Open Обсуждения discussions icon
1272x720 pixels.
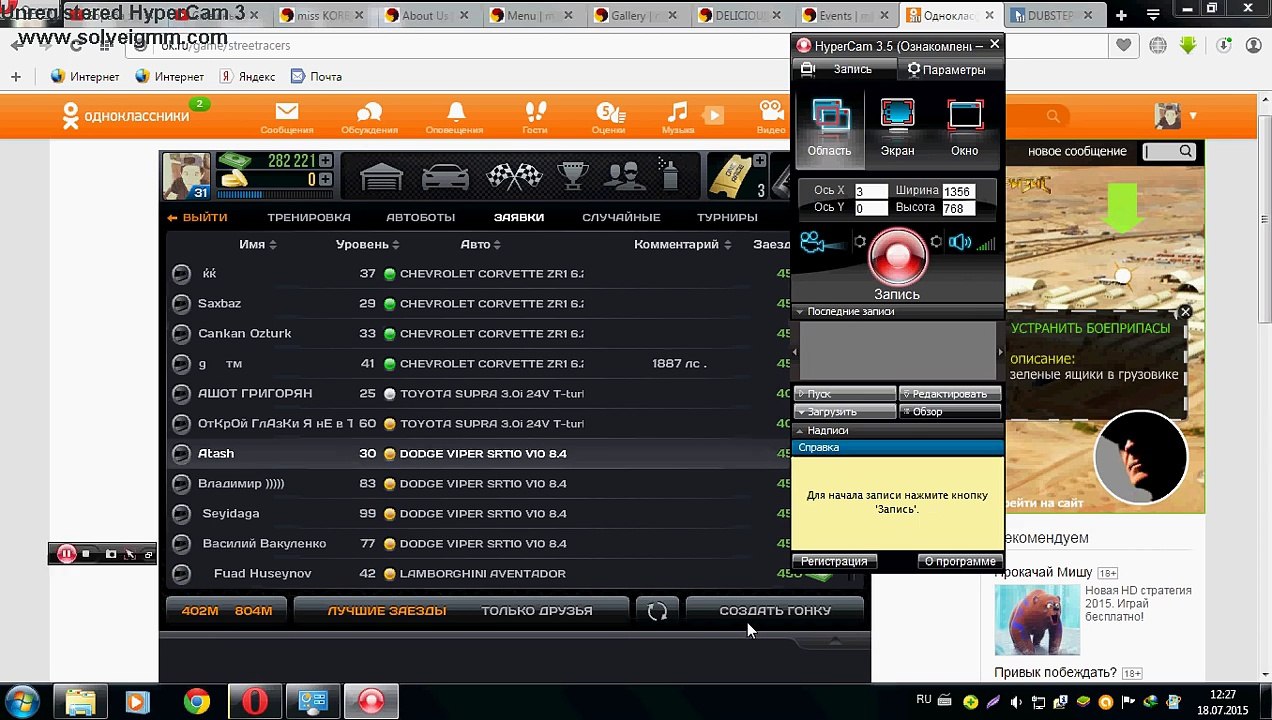coord(369,117)
